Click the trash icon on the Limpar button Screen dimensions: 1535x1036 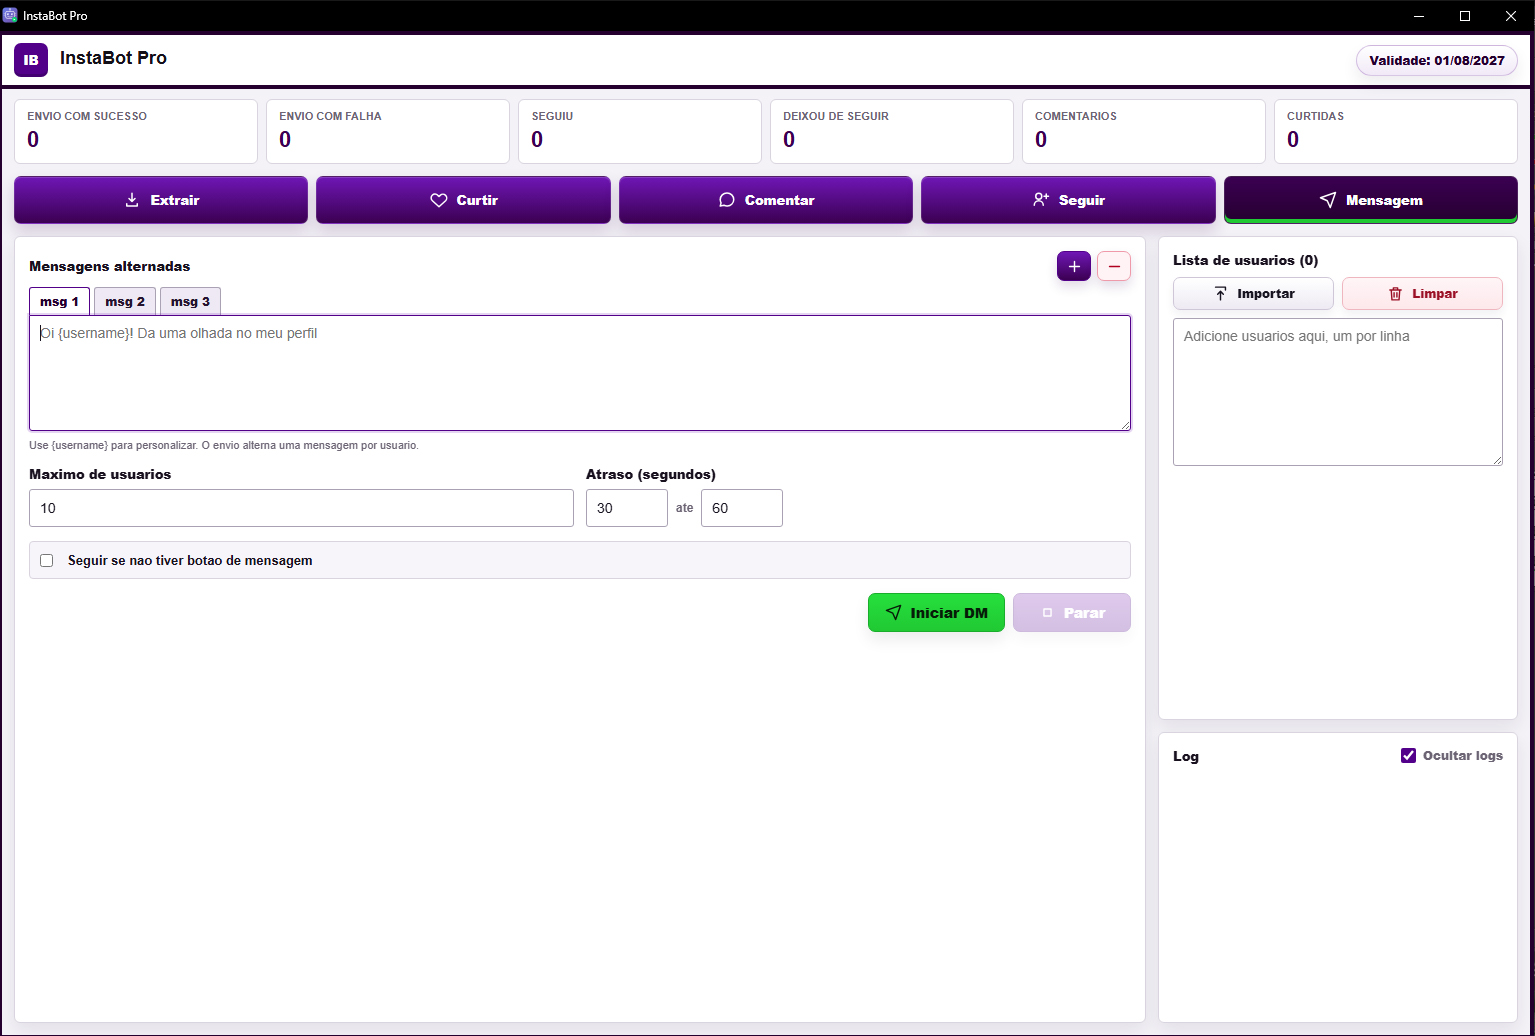(x=1396, y=294)
